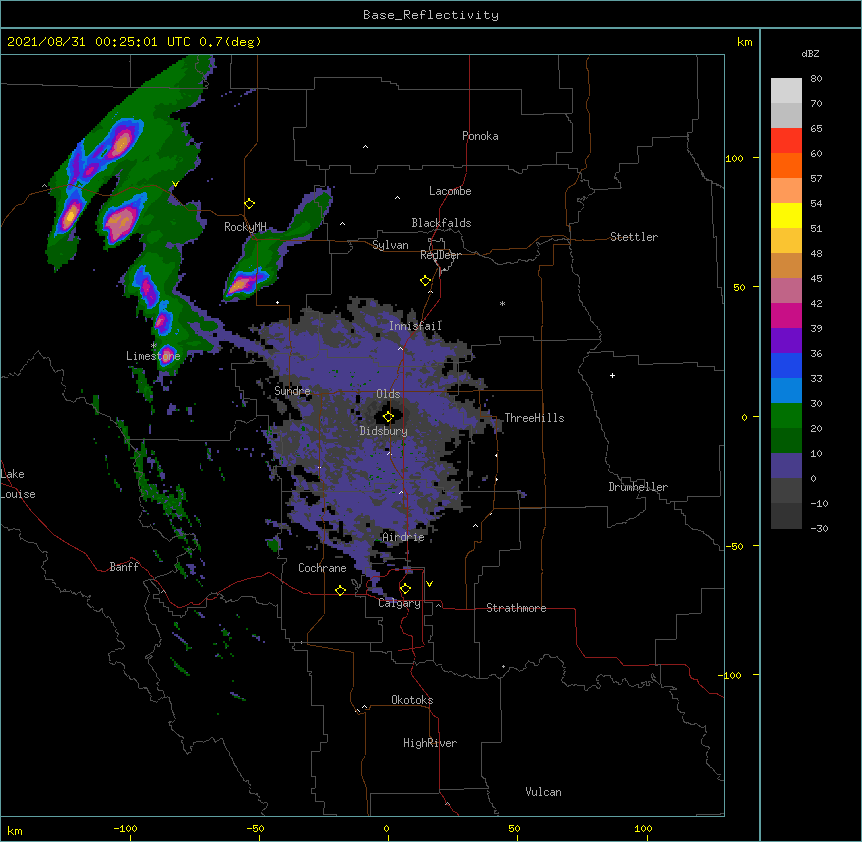This screenshot has width=862, height=842.
Task: Pick the bright yellow 51-54 dBZ legend swatch
Action: tap(786, 215)
